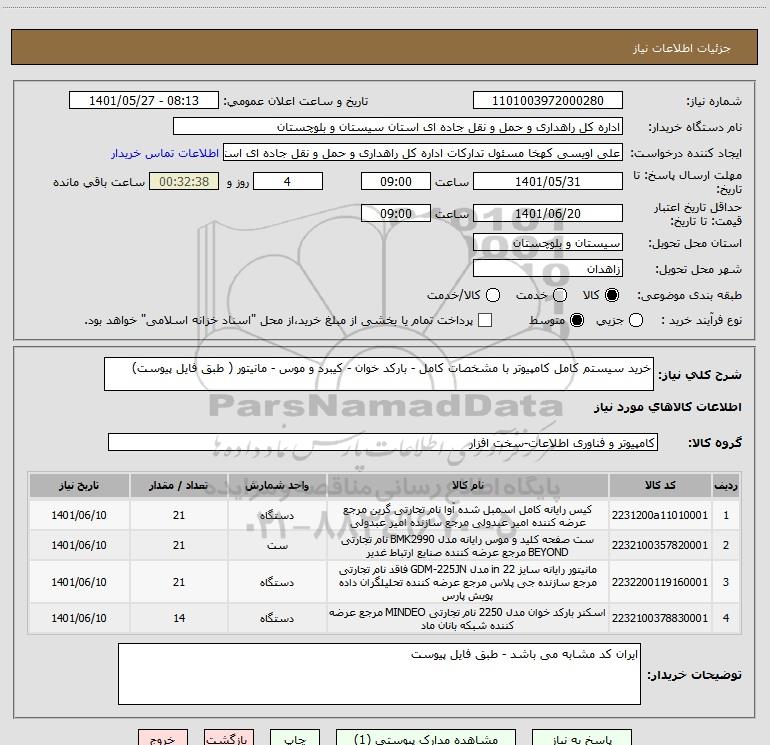Click the need number field 1101003972000280
Viewport: 770px width, 745px height.
(x=548, y=101)
